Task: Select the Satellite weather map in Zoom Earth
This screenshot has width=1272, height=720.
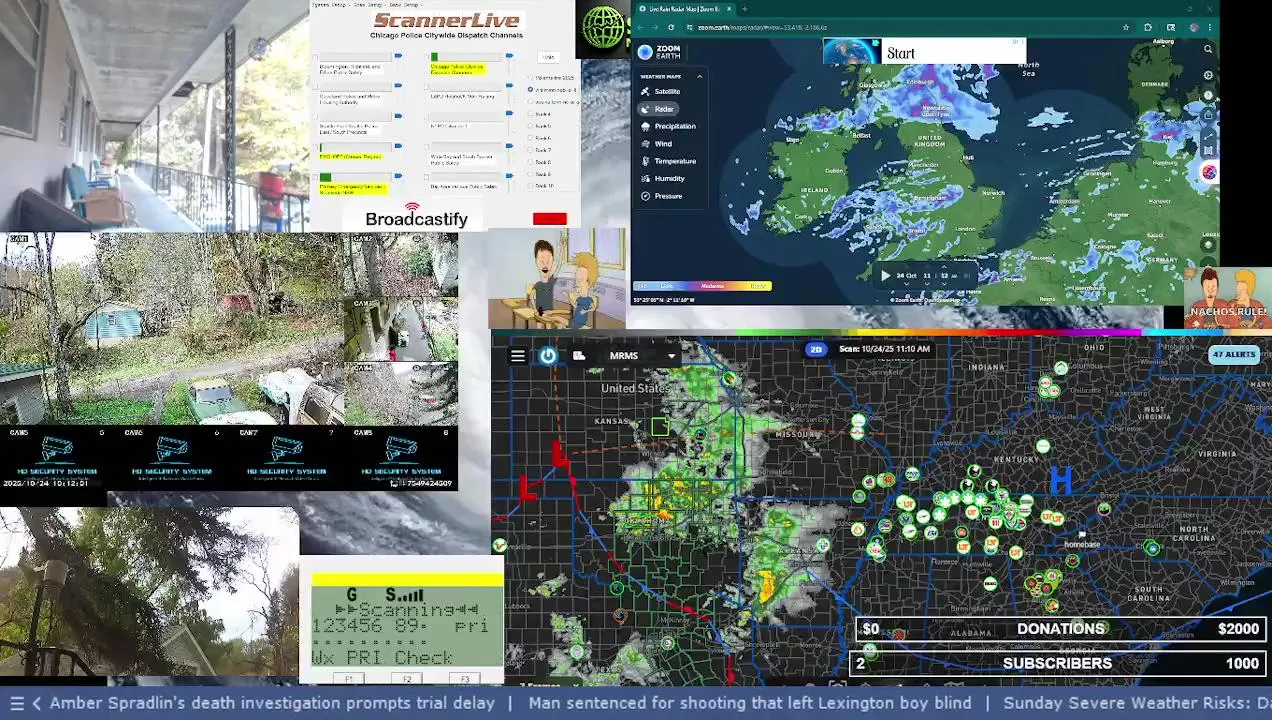Action: point(660,91)
